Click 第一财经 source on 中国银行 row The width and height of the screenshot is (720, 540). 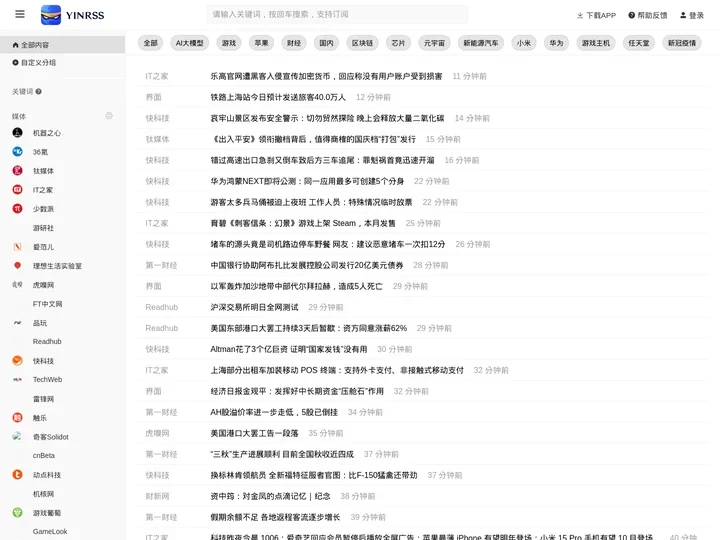[161, 265]
